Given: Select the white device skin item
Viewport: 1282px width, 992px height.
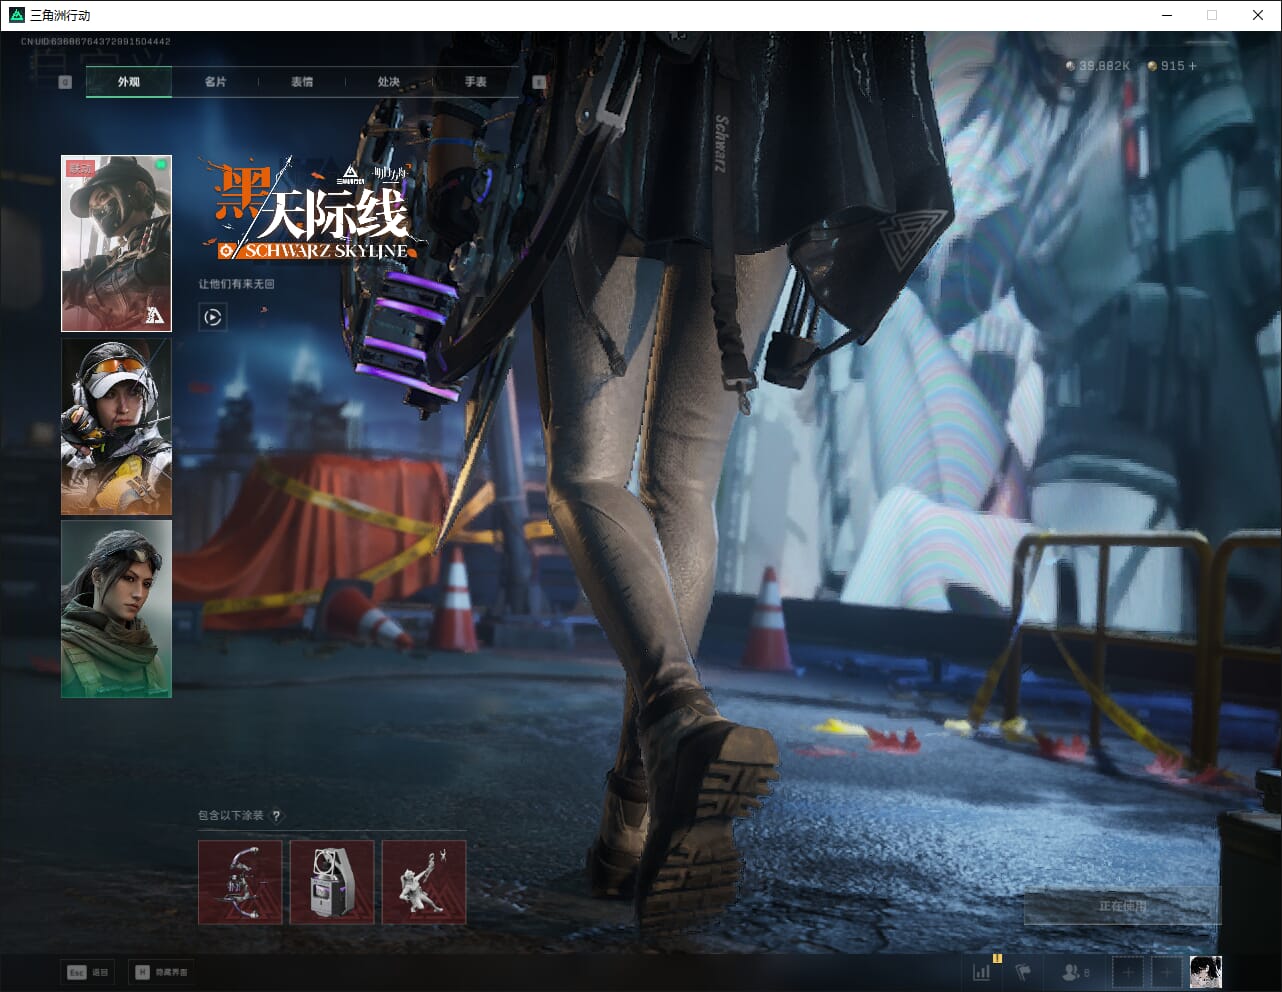Looking at the screenshot, I should 332,882.
